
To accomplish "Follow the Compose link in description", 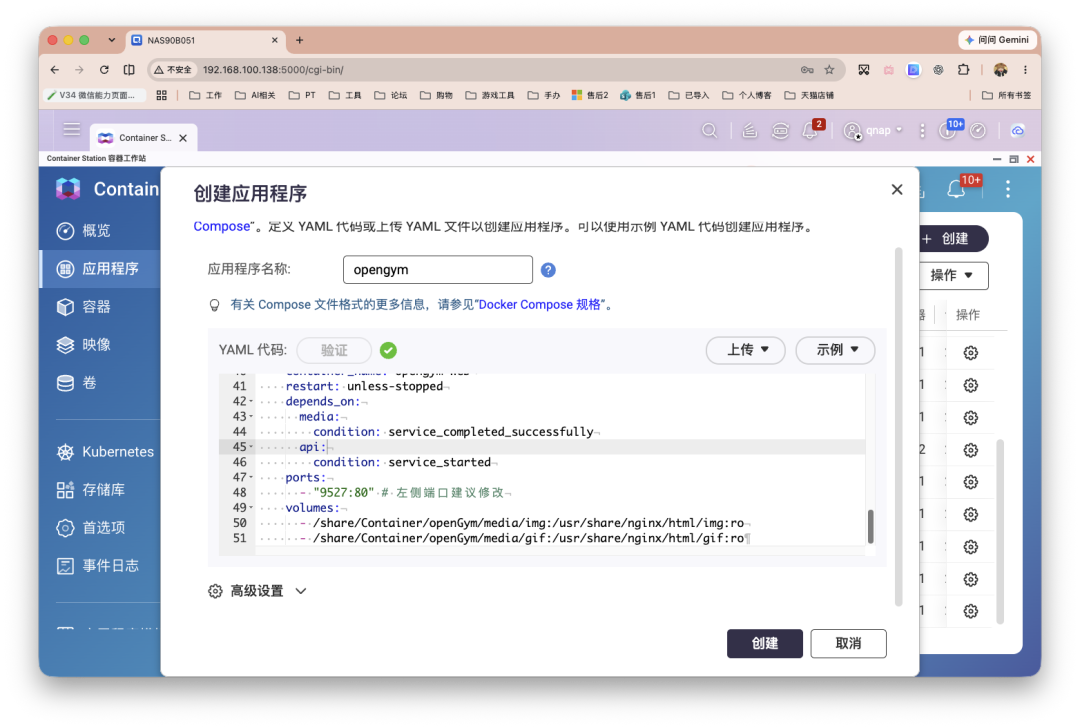I will (221, 227).
